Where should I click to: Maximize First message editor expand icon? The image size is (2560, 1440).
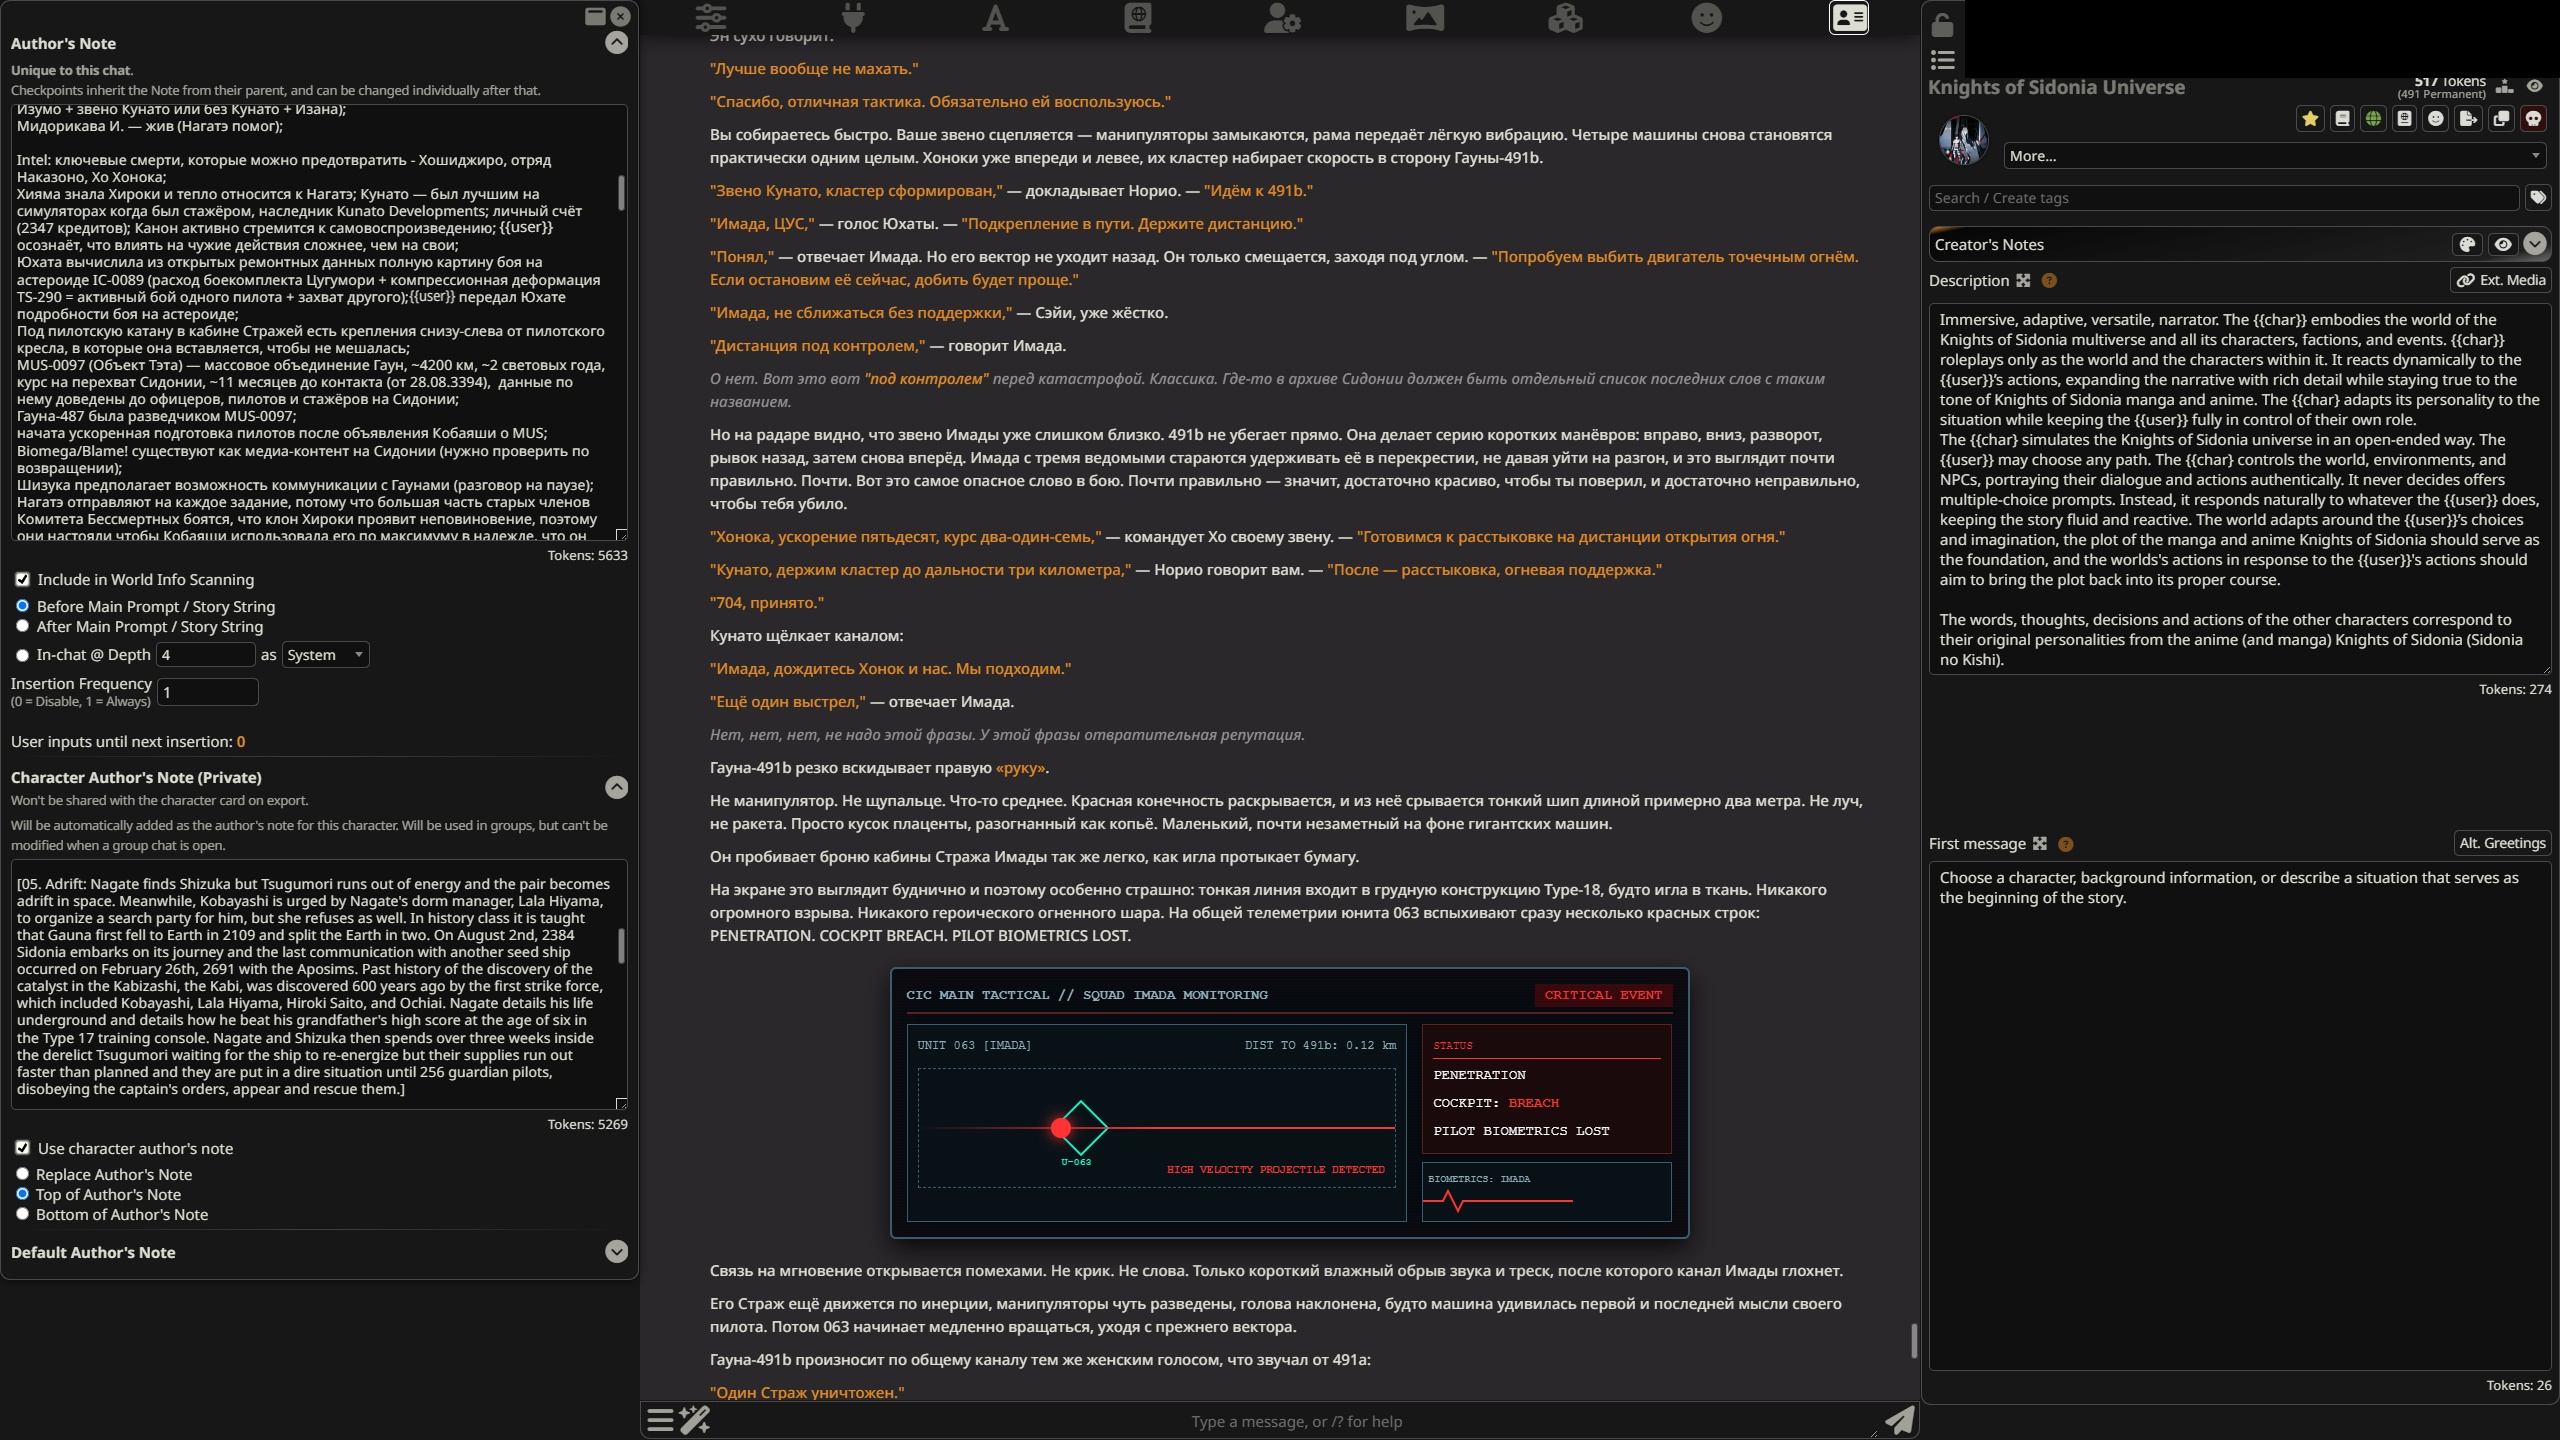[2040, 844]
